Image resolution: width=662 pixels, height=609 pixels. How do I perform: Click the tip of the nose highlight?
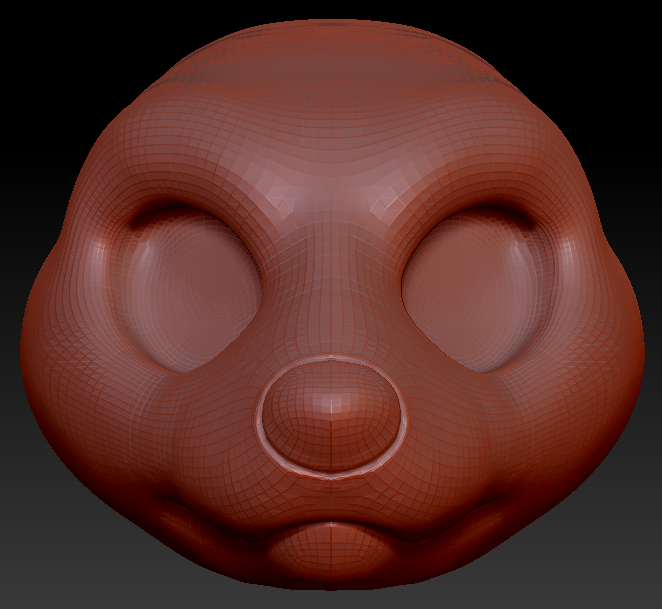pyautogui.click(x=329, y=402)
